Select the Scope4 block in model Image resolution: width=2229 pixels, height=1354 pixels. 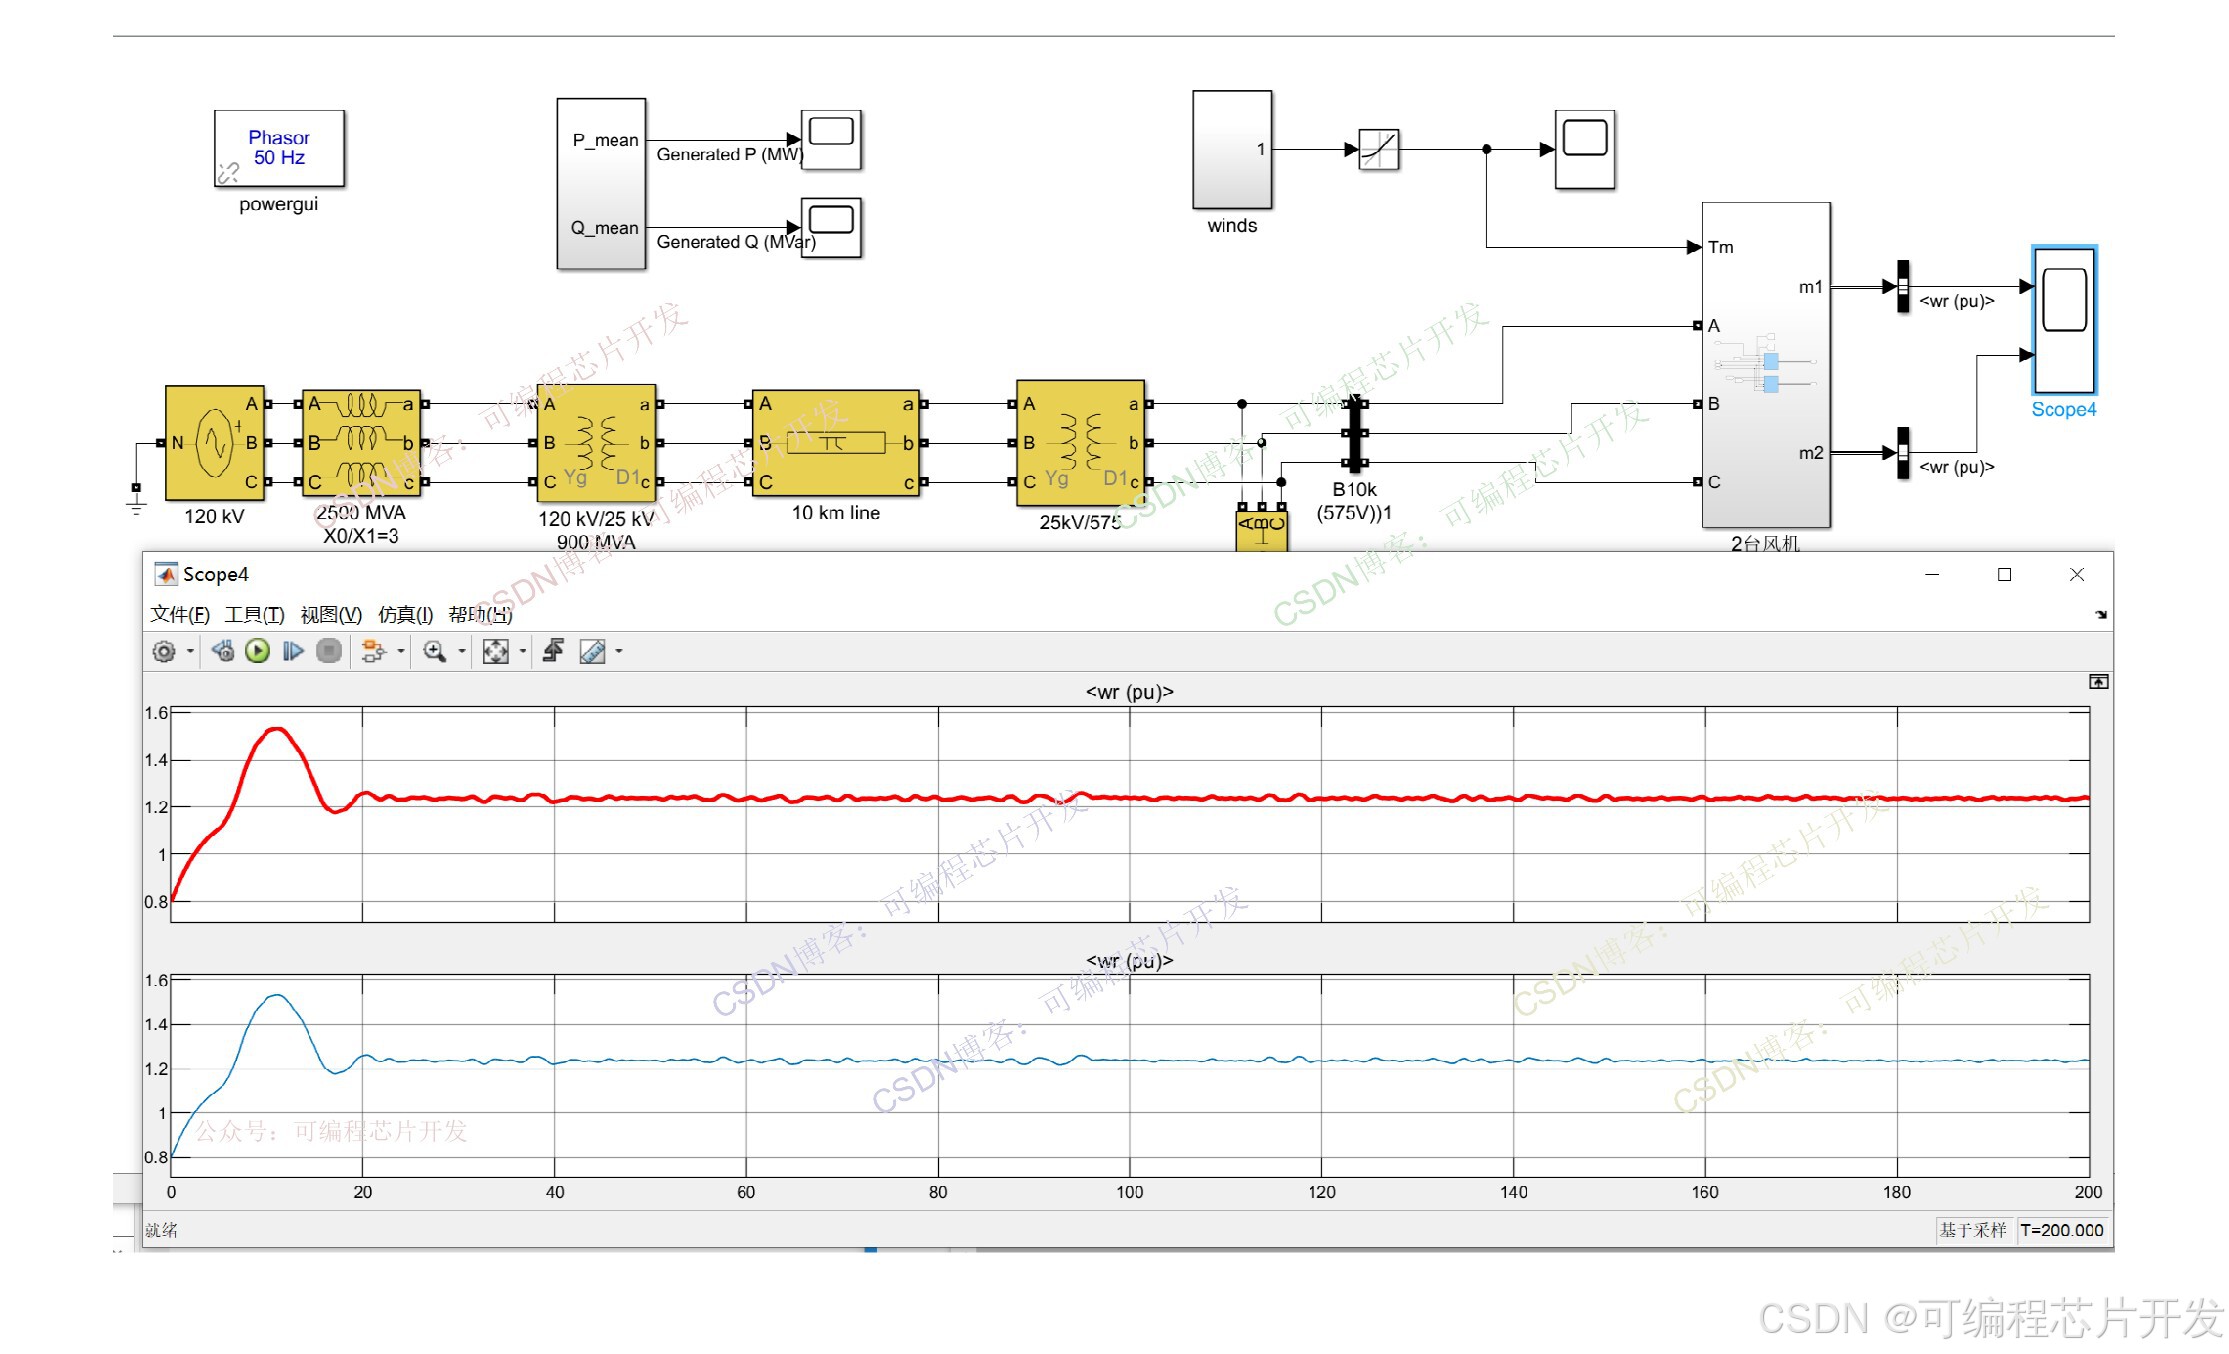(2064, 320)
